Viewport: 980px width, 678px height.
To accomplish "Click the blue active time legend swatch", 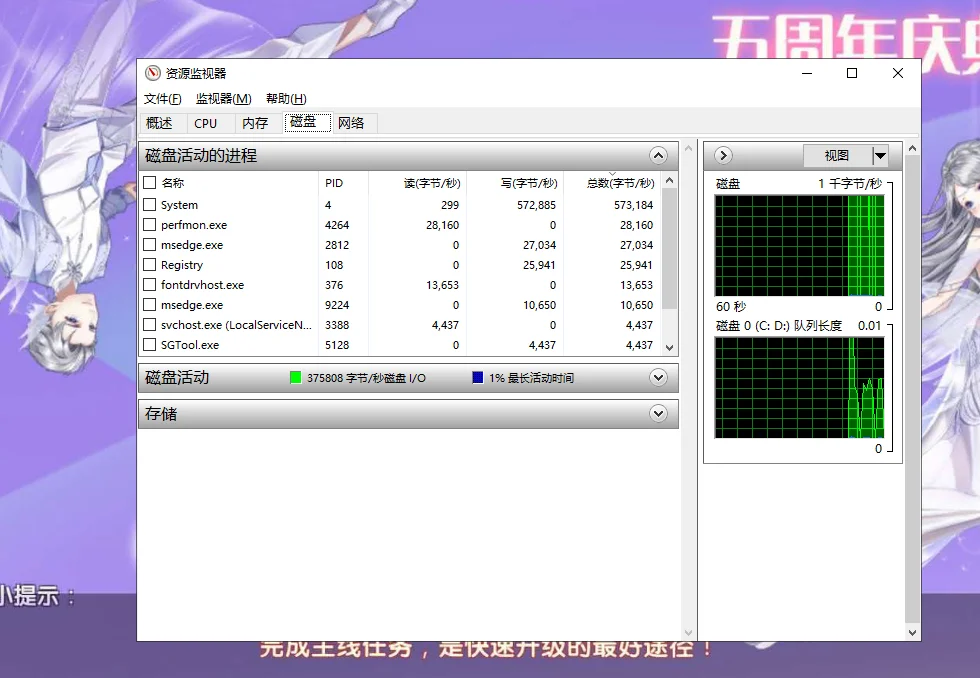I will 478,377.
